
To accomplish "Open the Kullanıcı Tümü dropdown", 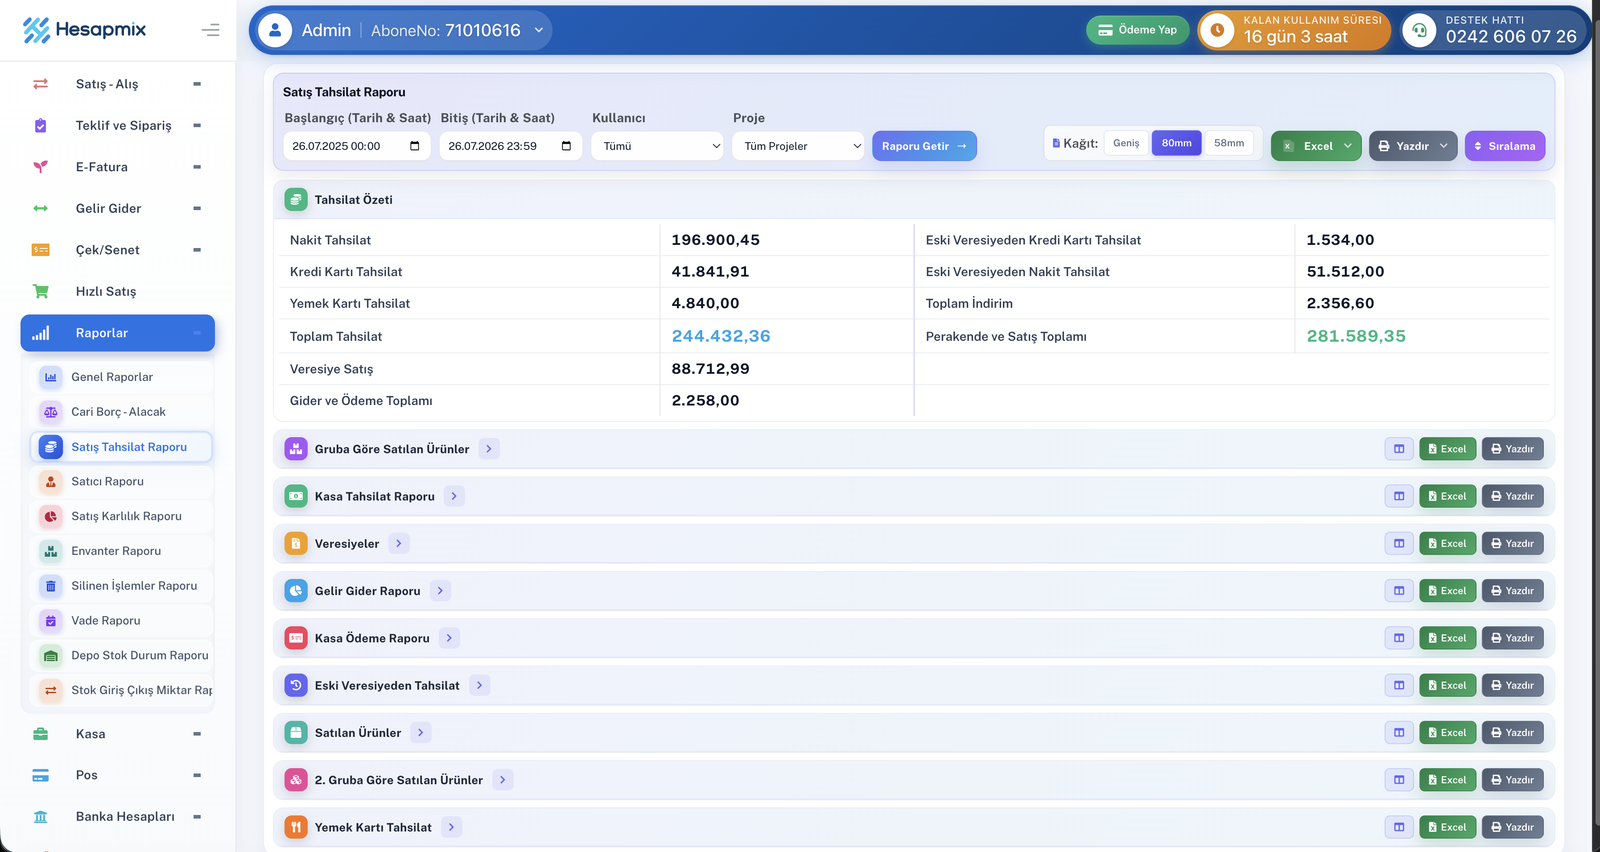I will pos(658,146).
